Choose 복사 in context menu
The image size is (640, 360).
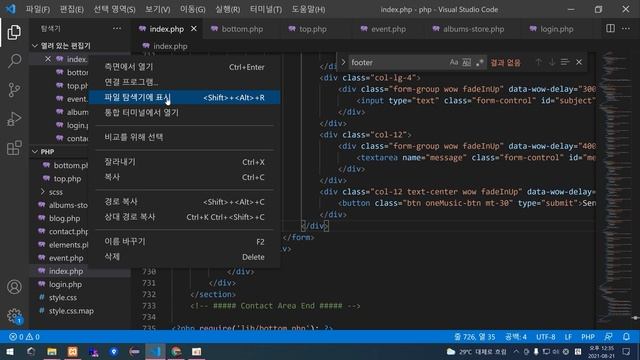[184, 177]
